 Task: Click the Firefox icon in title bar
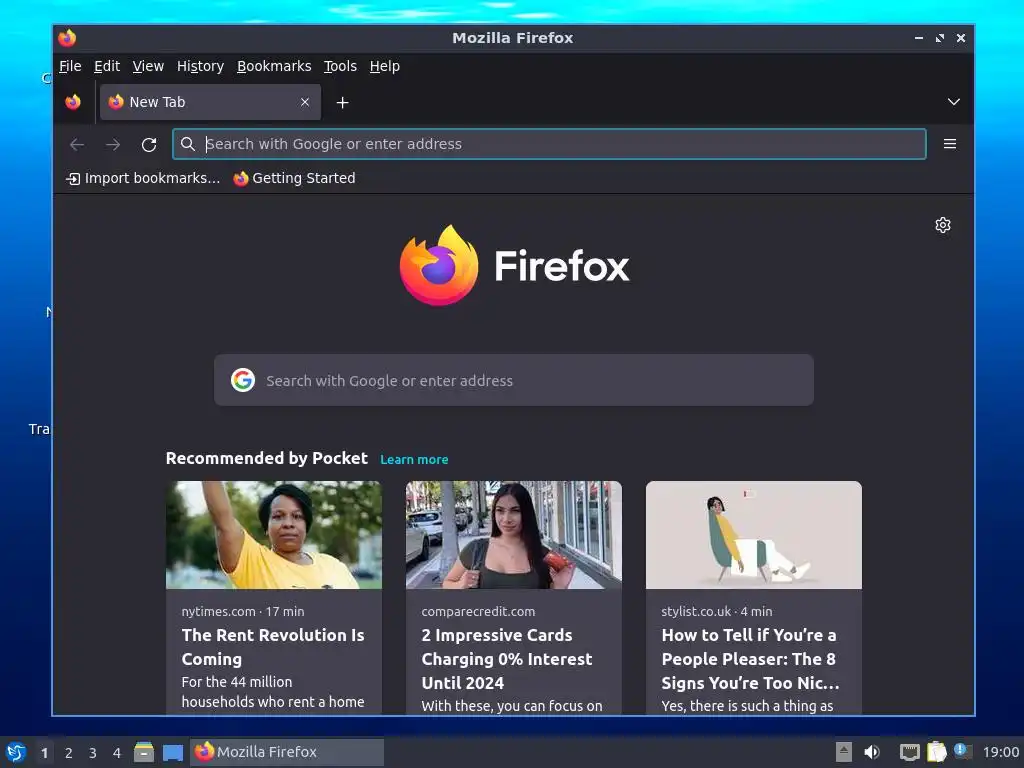click(67, 38)
